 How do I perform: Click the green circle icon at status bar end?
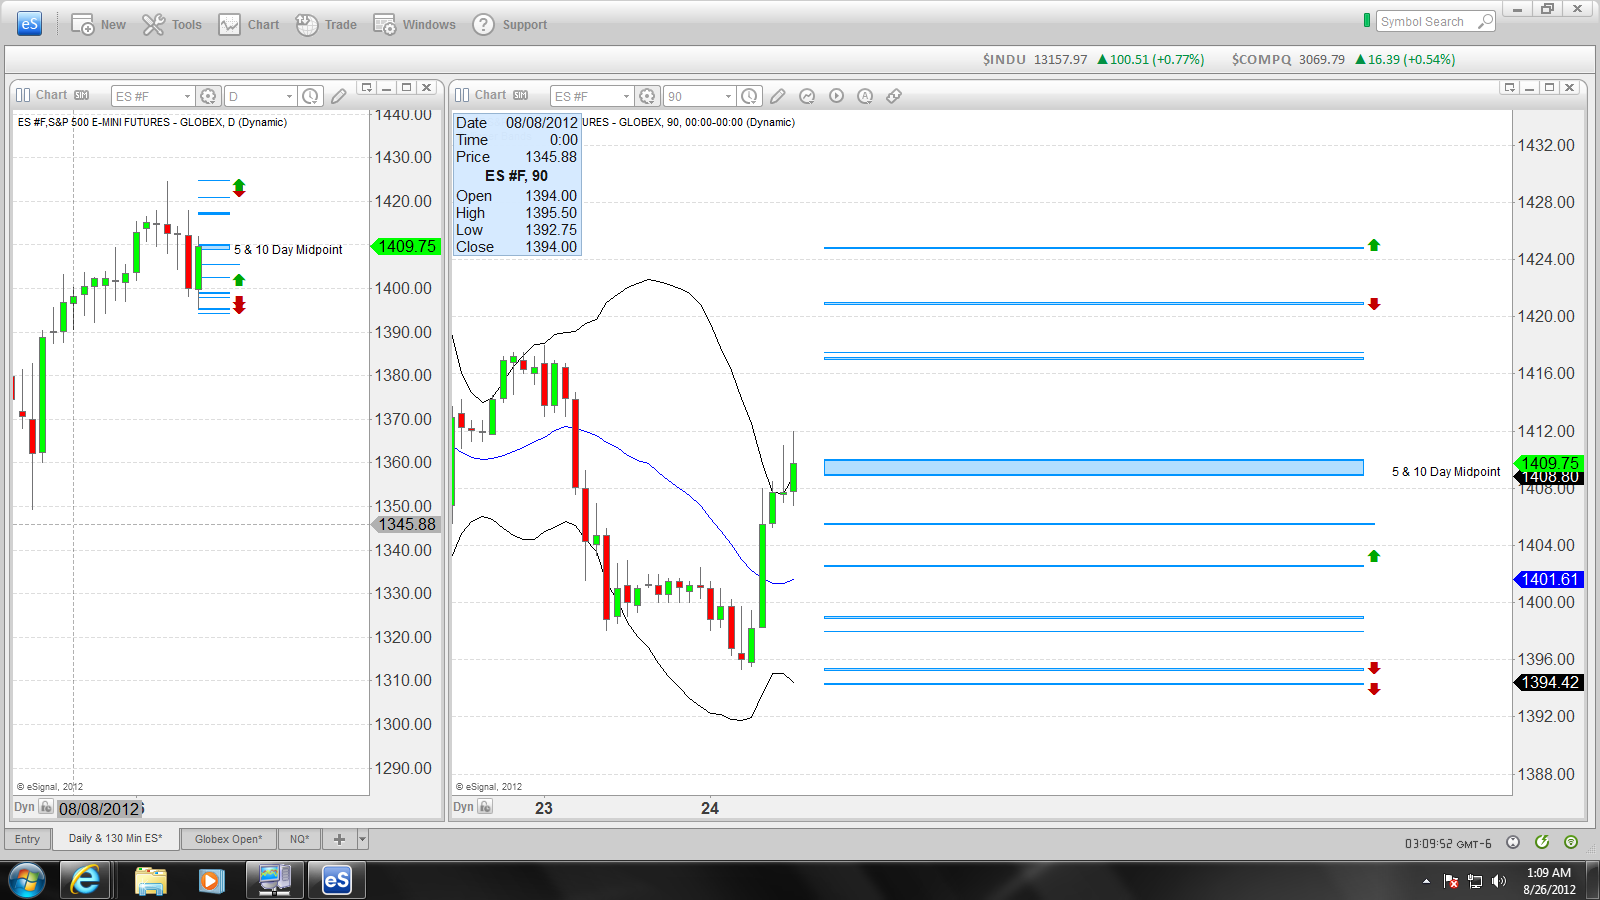tap(1571, 843)
